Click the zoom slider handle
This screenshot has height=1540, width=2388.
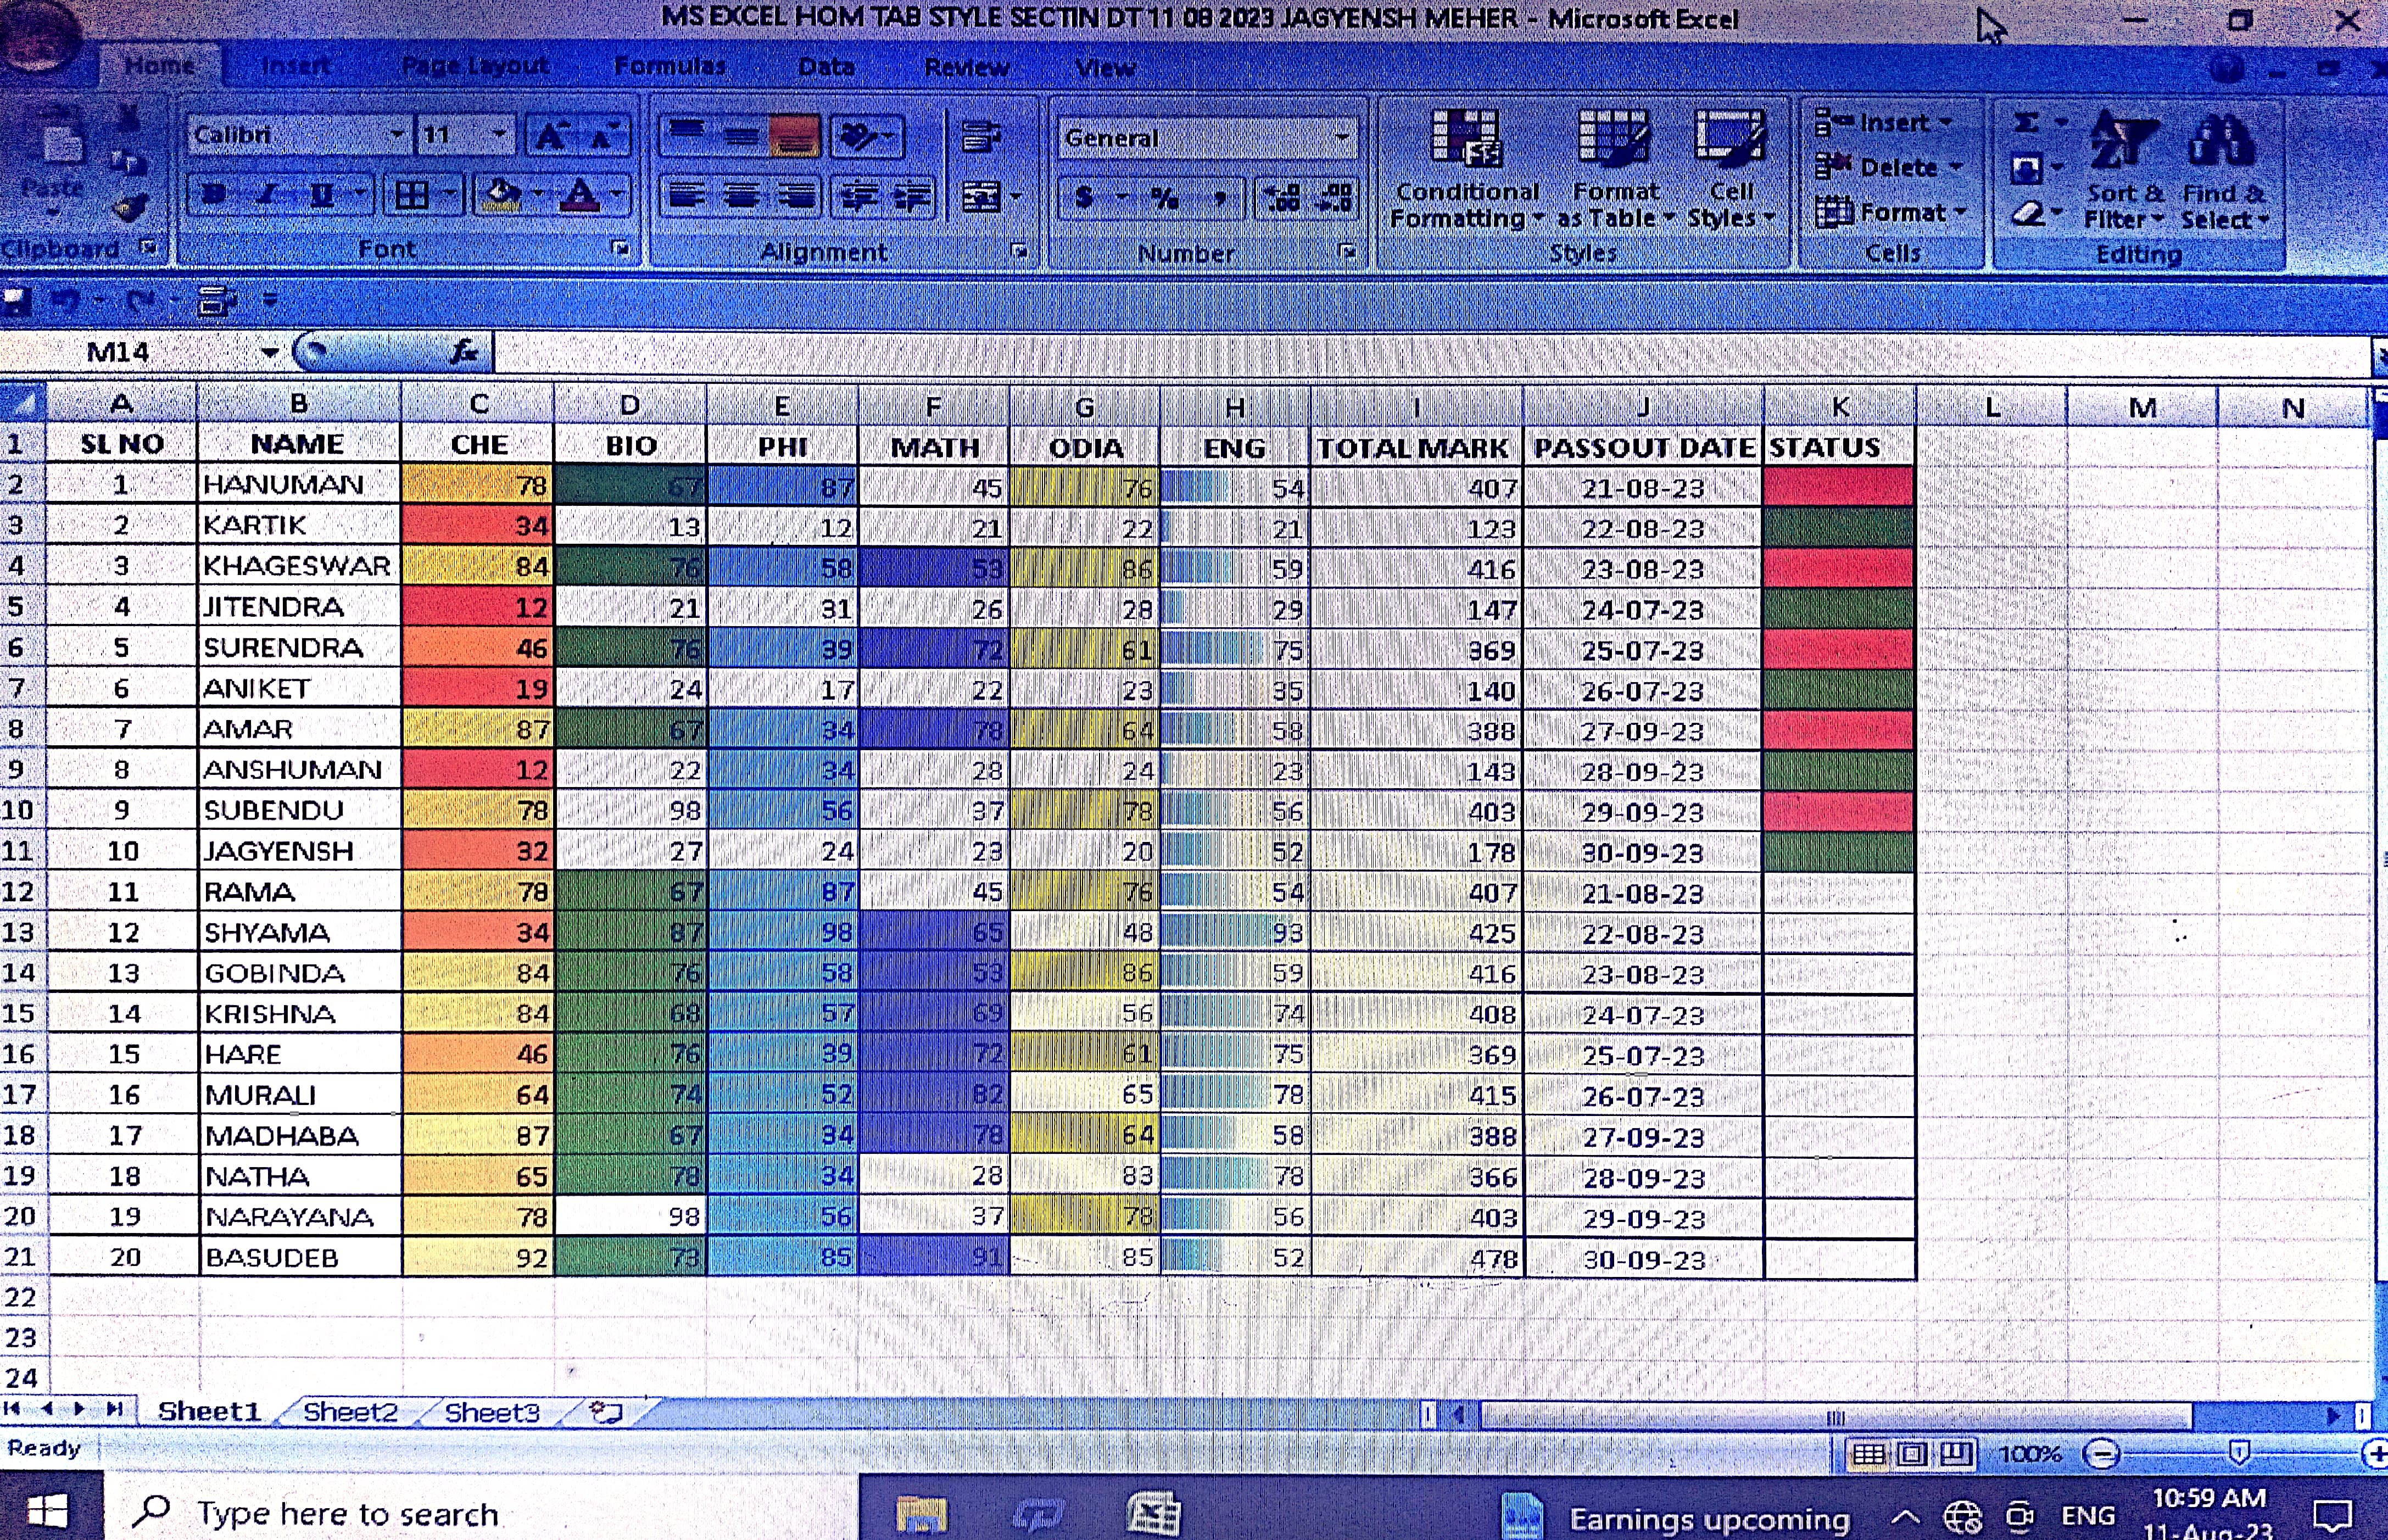tap(2239, 1453)
